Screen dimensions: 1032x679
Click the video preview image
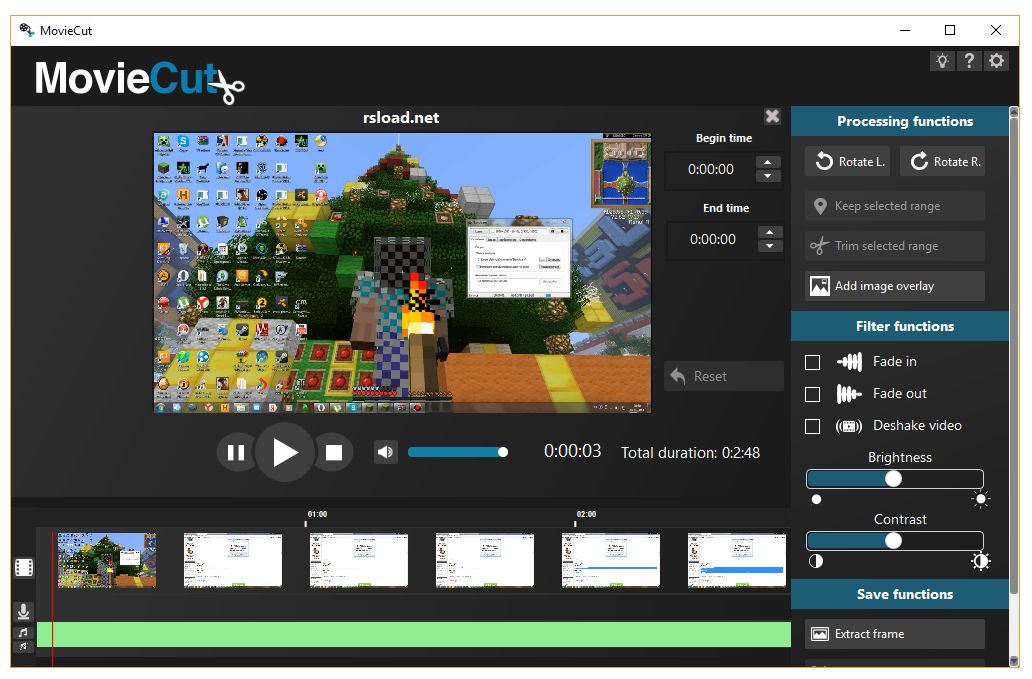point(402,272)
